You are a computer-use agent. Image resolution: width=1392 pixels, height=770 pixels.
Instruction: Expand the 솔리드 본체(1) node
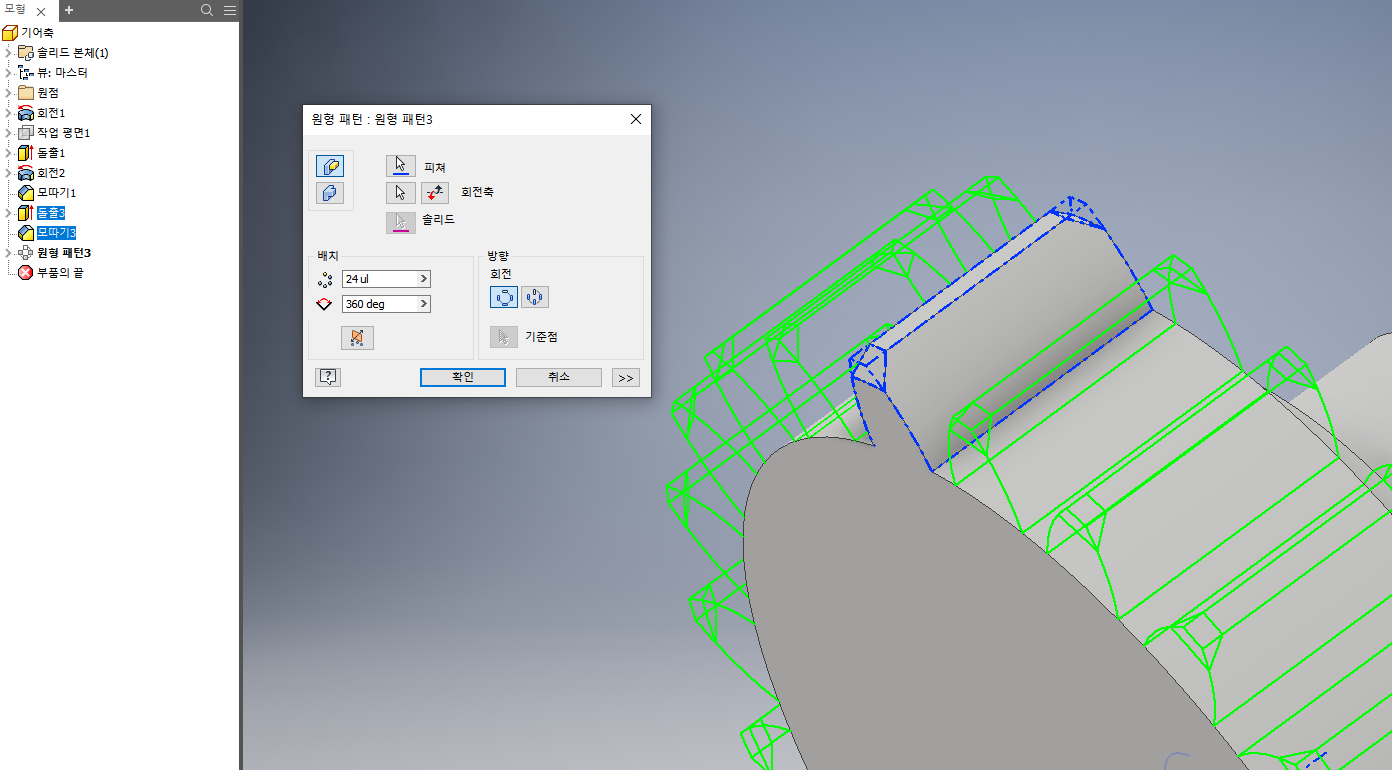tap(9, 53)
